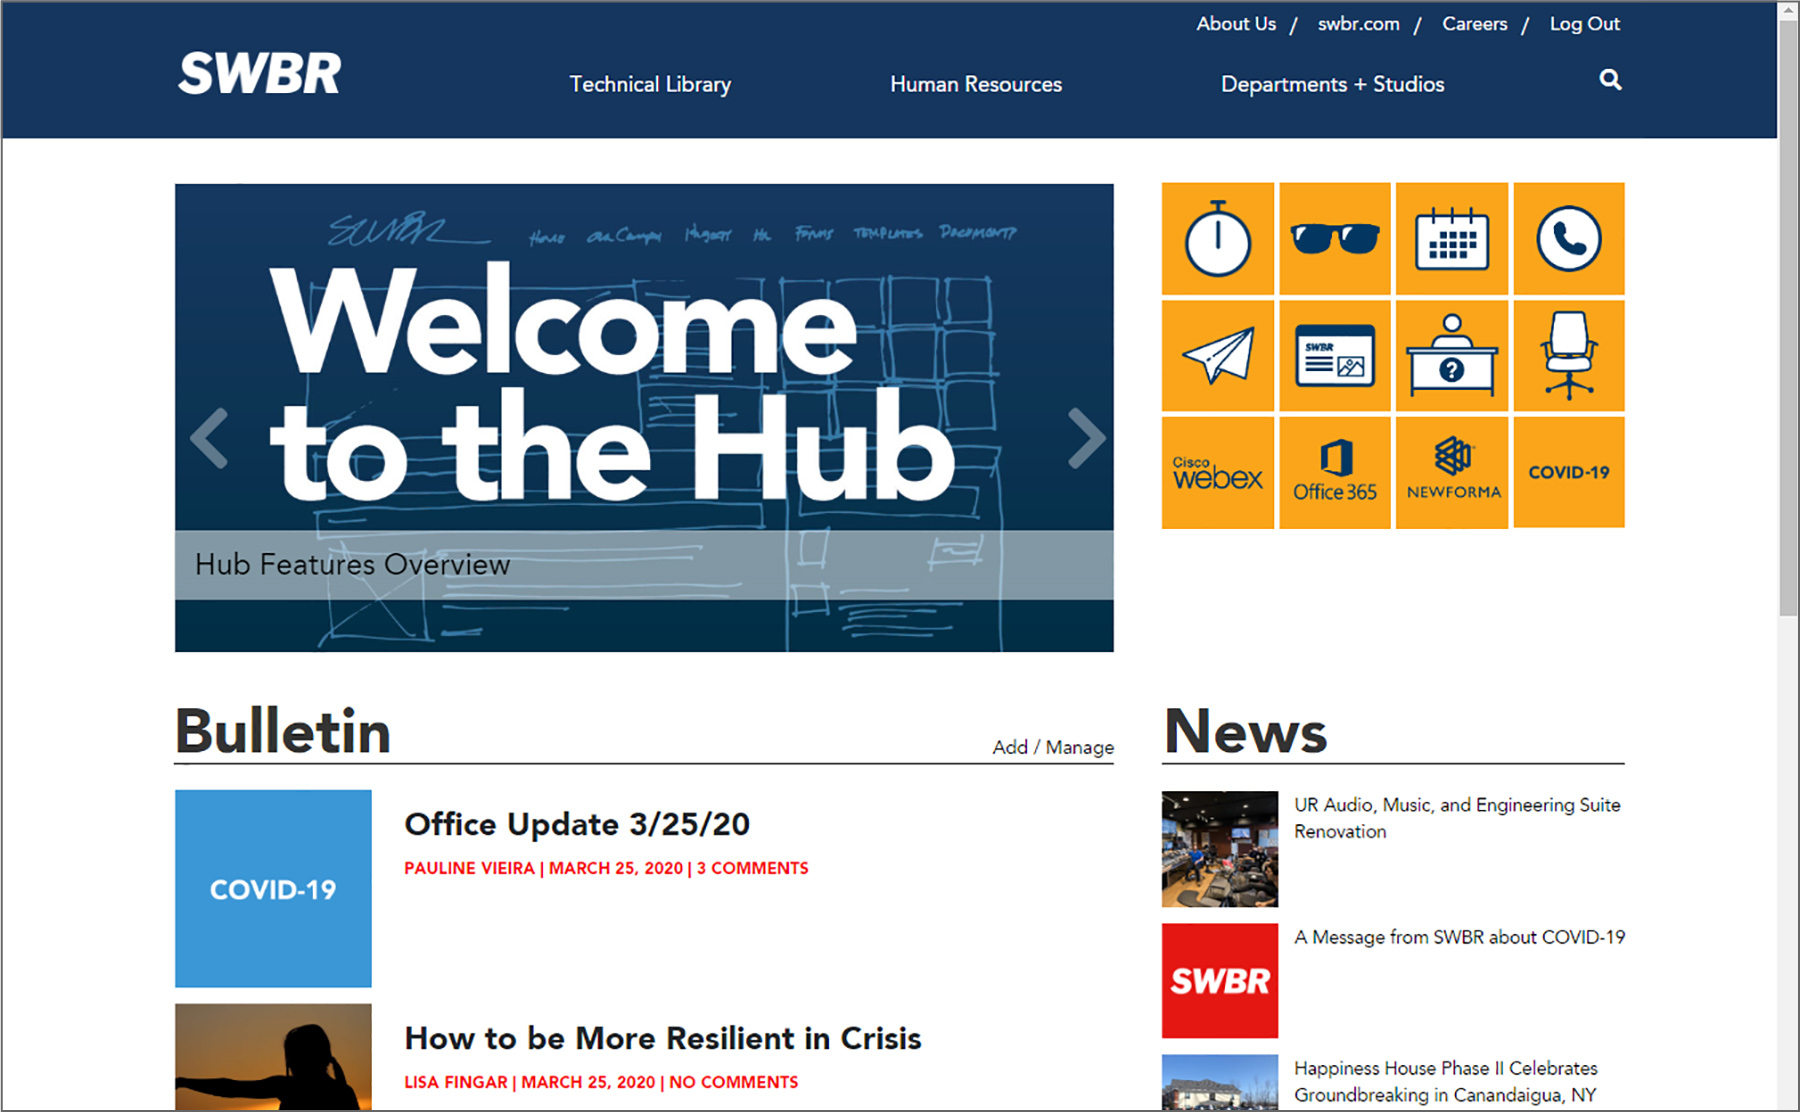Open the Office 365 tile

tap(1334, 473)
